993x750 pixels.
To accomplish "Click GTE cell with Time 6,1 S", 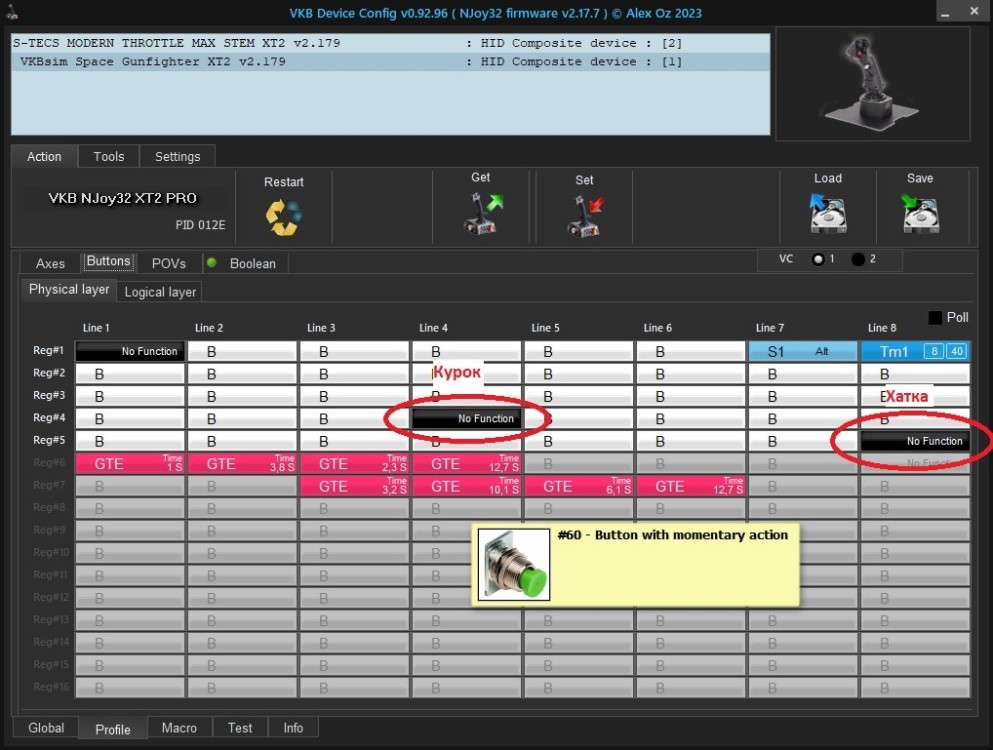I will coord(579,486).
